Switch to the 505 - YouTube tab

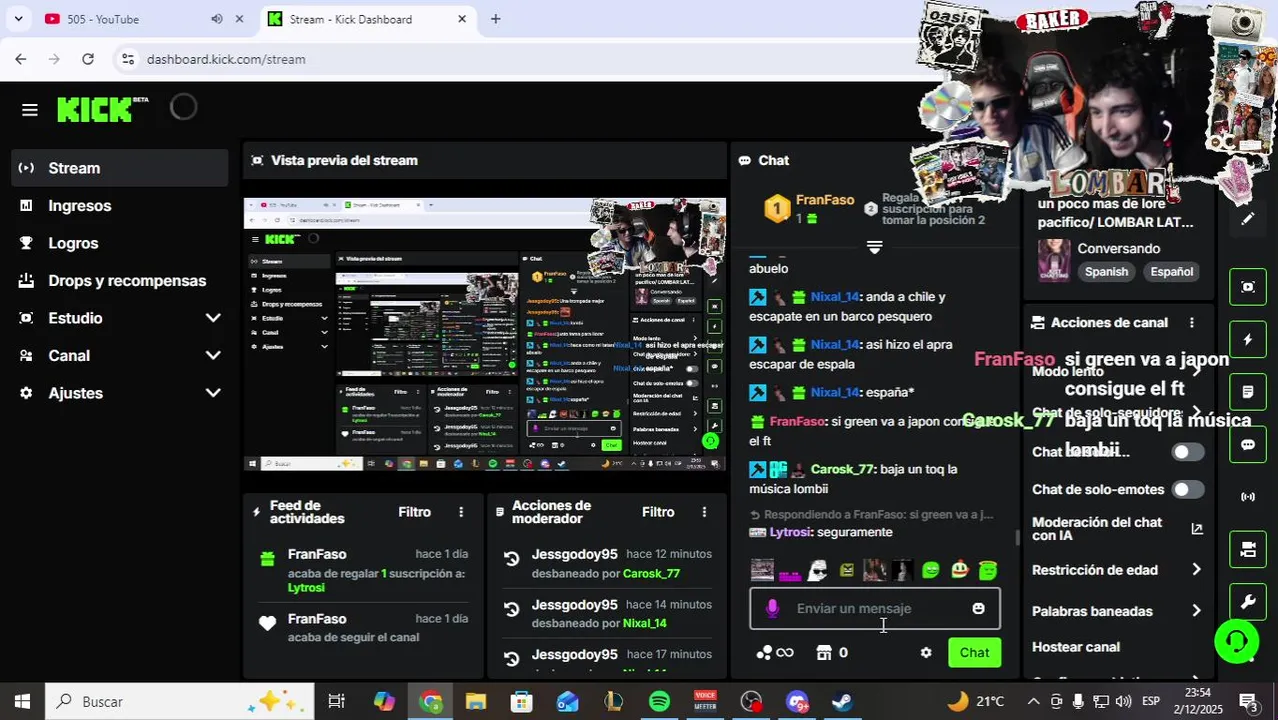click(x=144, y=19)
